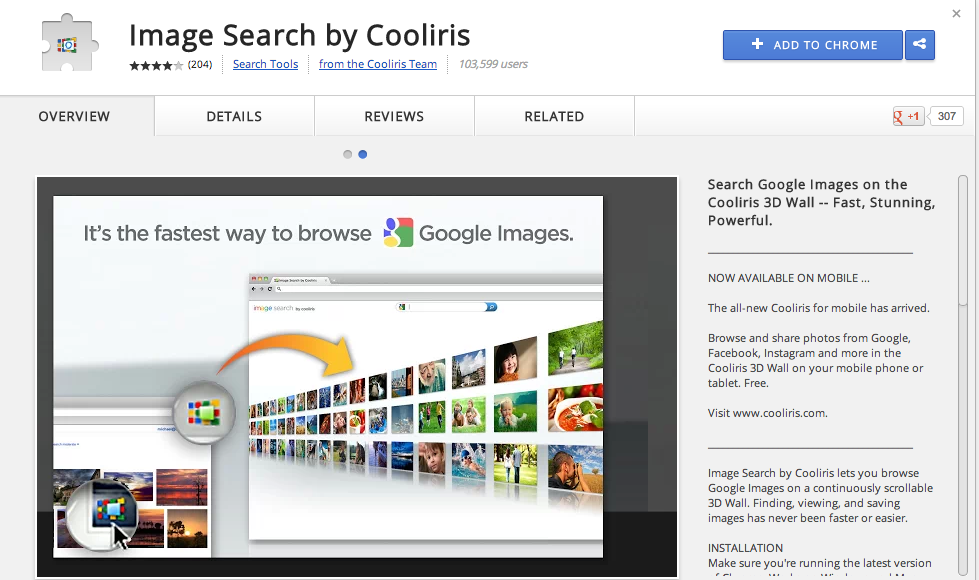Image resolution: width=979 pixels, height=580 pixels.
Task: Click the star rating icons
Action: 156,65
